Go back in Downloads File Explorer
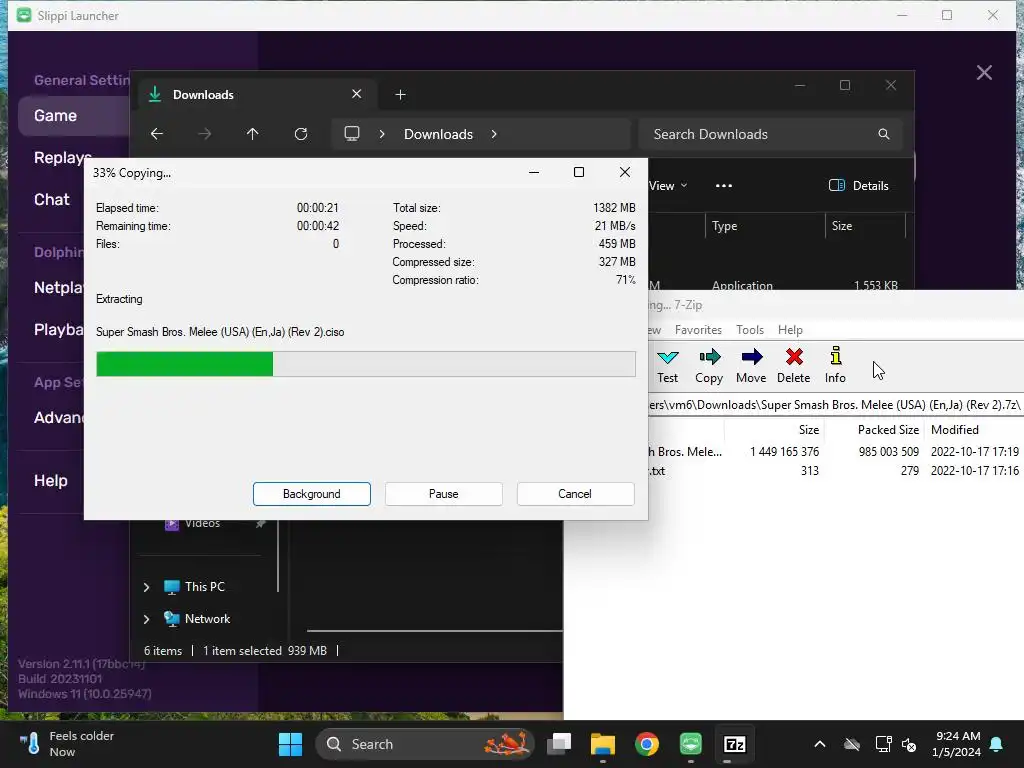The image size is (1024, 768). click(x=157, y=134)
